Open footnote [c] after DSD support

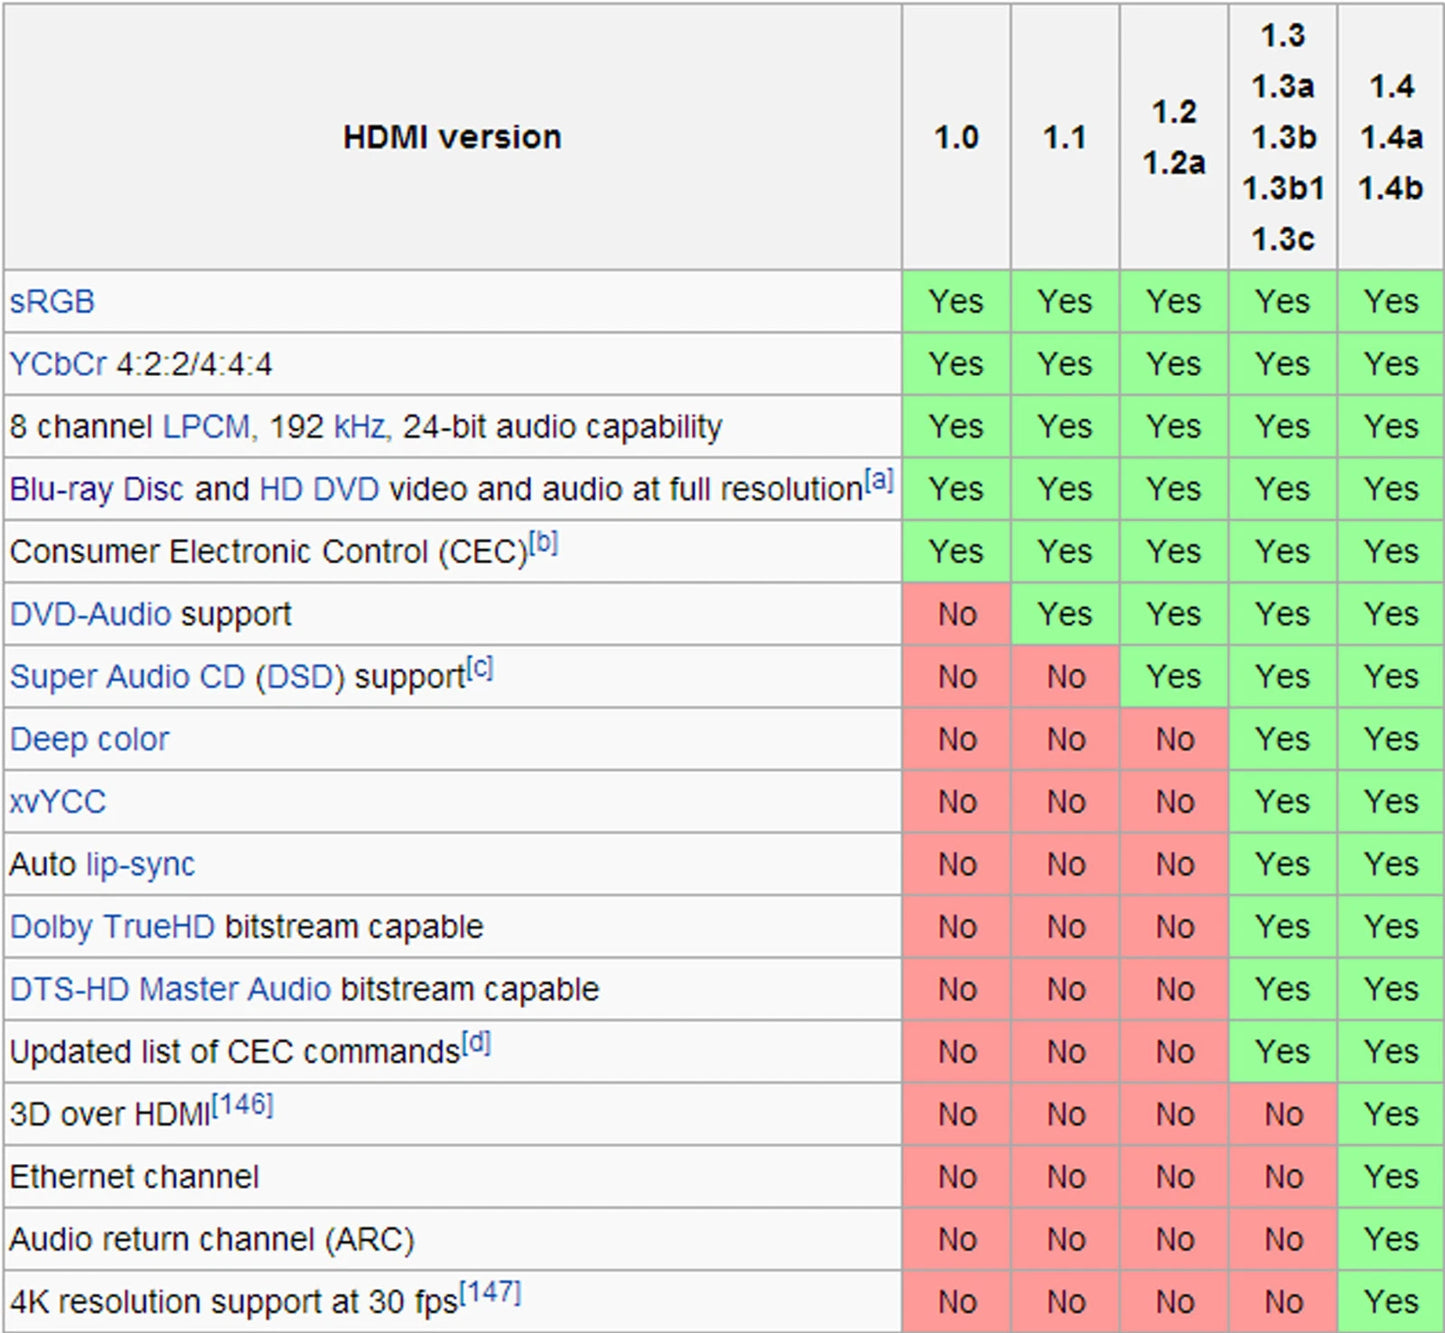tap(480, 667)
